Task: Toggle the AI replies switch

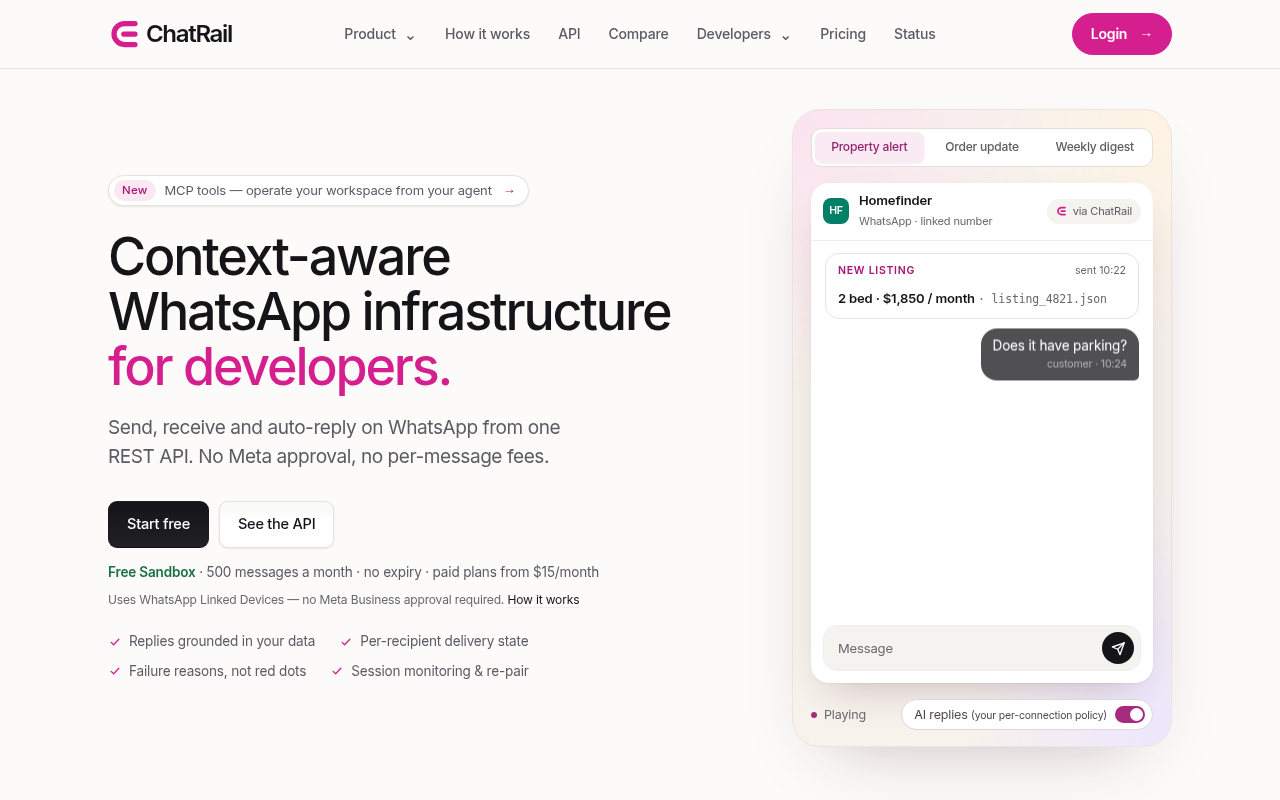Action: (1130, 714)
